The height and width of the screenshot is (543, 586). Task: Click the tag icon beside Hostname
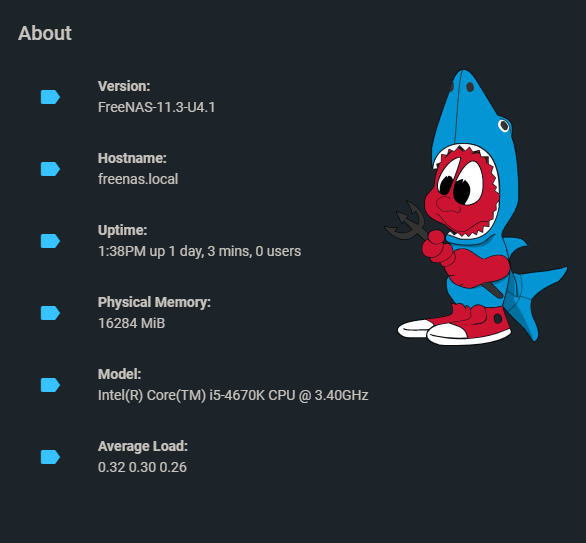pyautogui.click(x=50, y=169)
